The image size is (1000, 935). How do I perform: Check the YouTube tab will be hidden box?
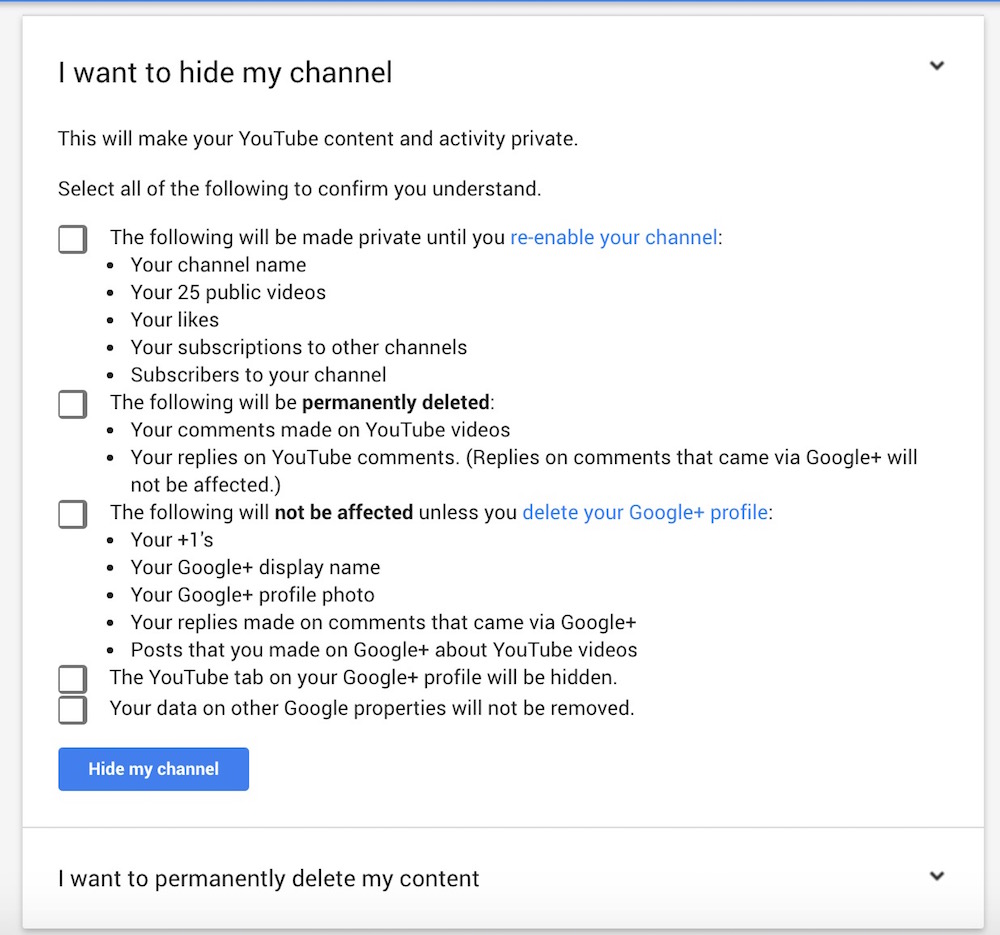tap(72, 679)
